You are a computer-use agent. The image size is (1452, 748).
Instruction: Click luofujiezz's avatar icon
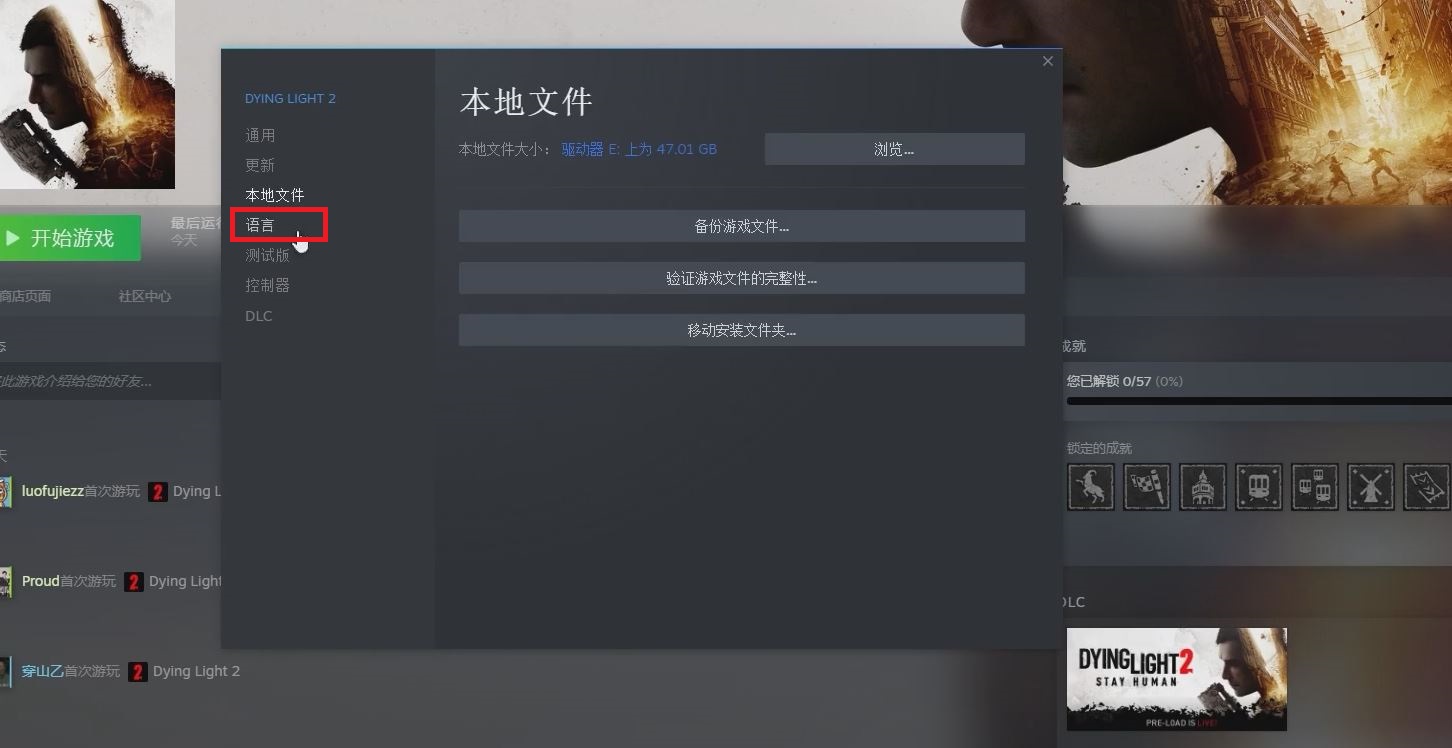5,492
